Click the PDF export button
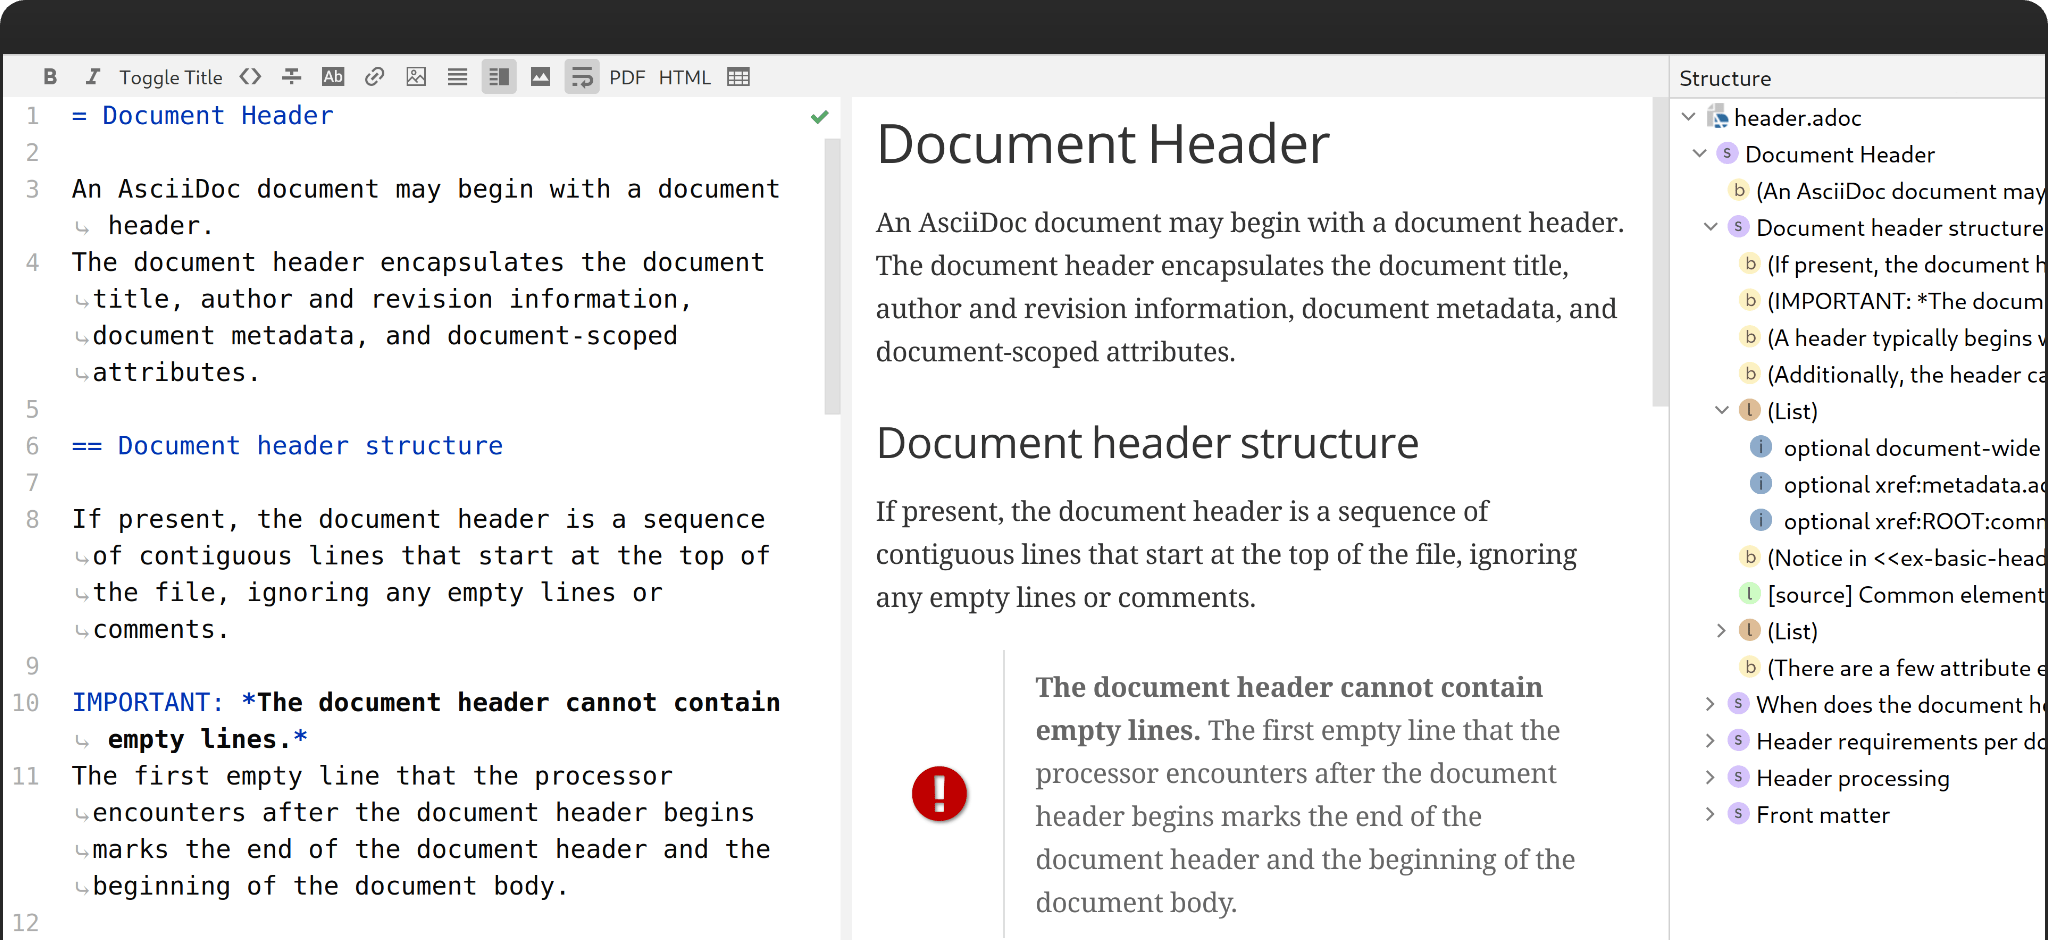Image resolution: width=2048 pixels, height=940 pixels. click(627, 77)
